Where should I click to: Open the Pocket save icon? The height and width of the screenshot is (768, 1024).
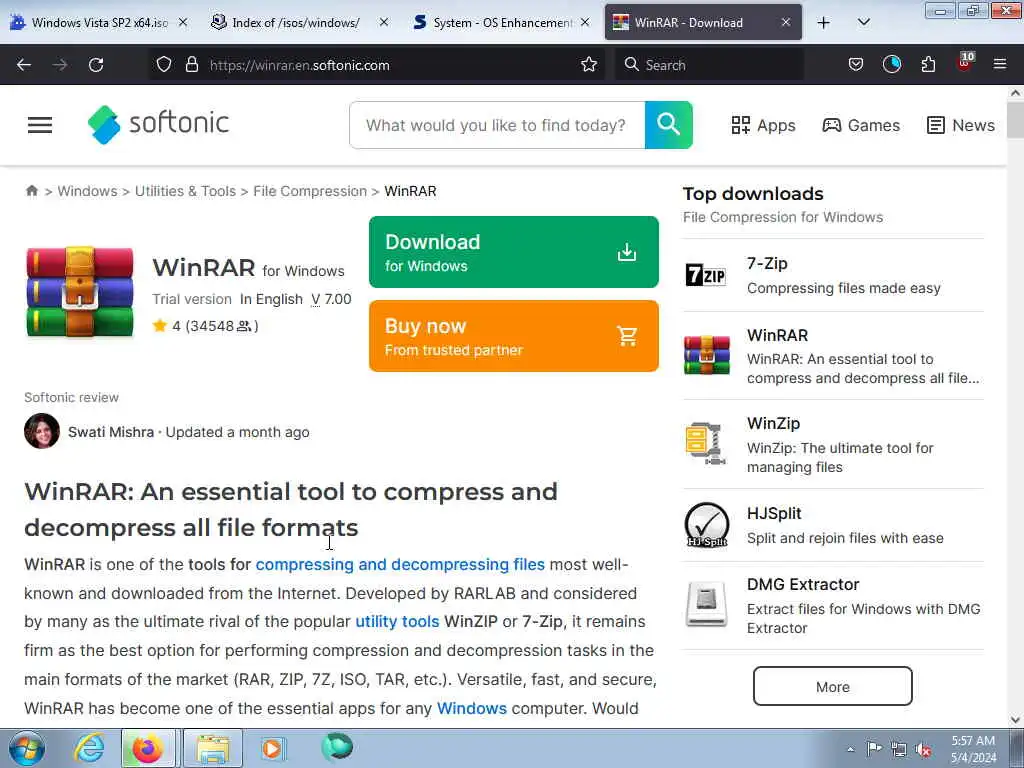coord(856,65)
